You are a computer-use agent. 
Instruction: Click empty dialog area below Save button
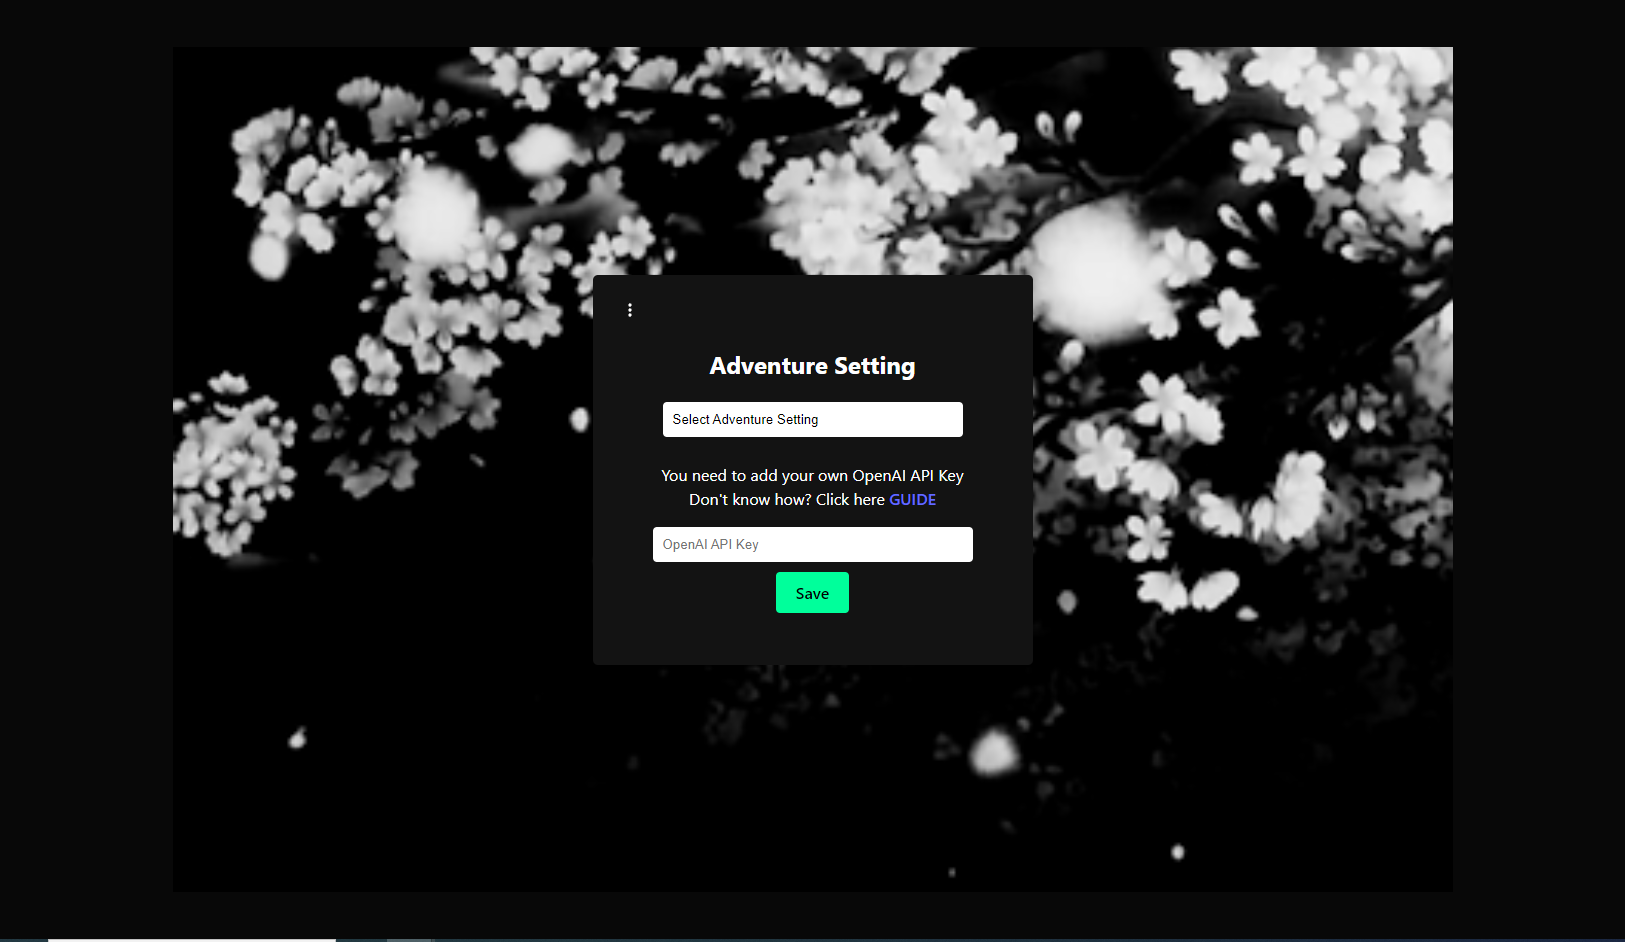click(812, 638)
